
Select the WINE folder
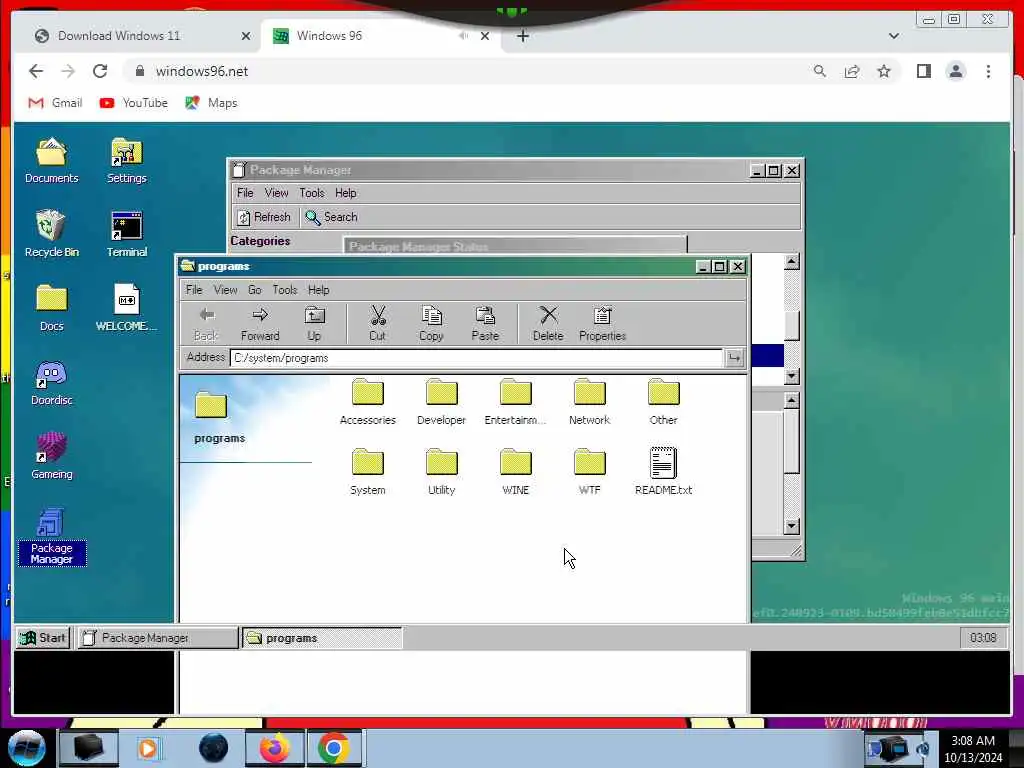(x=515, y=472)
